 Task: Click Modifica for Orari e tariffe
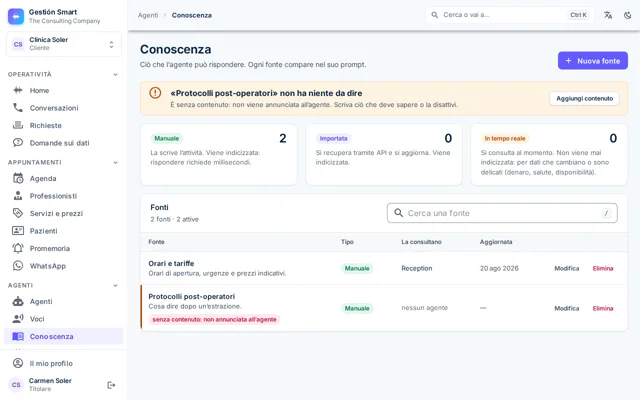[567, 268]
